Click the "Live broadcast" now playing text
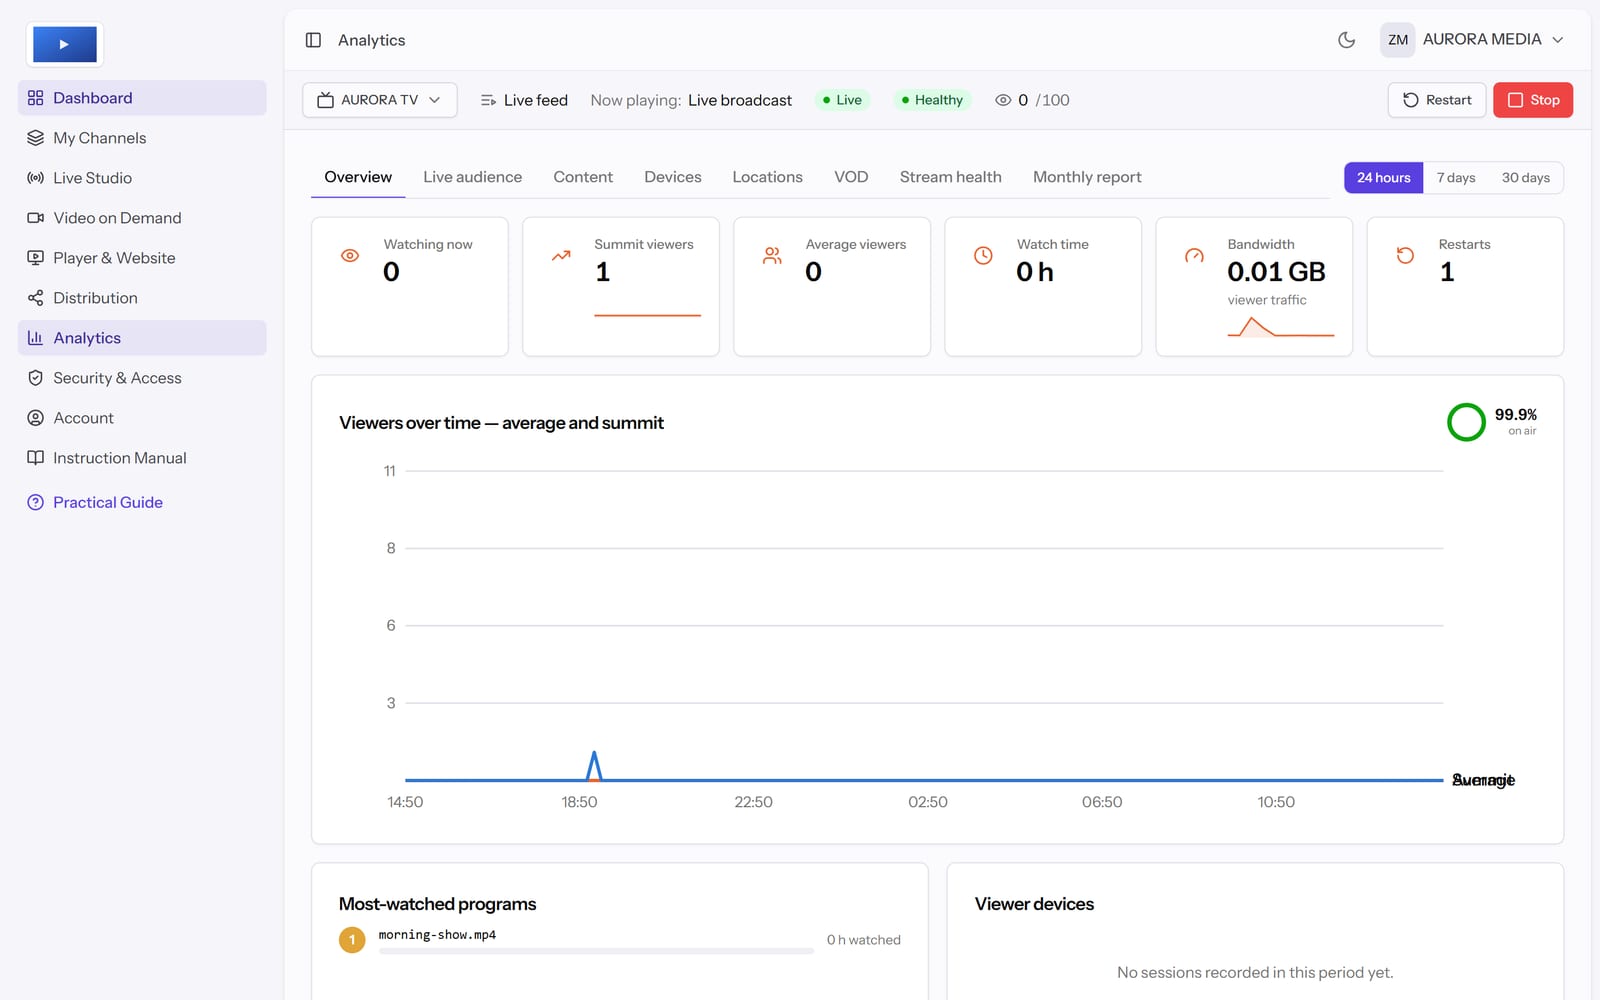Viewport: 1600px width, 1000px height. (x=740, y=100)
